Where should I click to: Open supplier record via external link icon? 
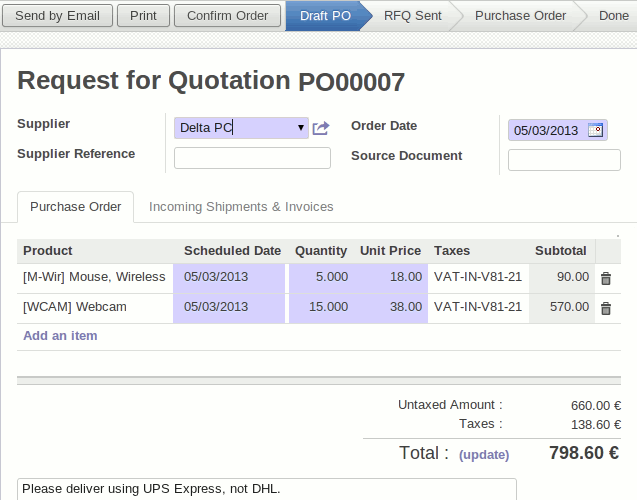tap(320, 128)
